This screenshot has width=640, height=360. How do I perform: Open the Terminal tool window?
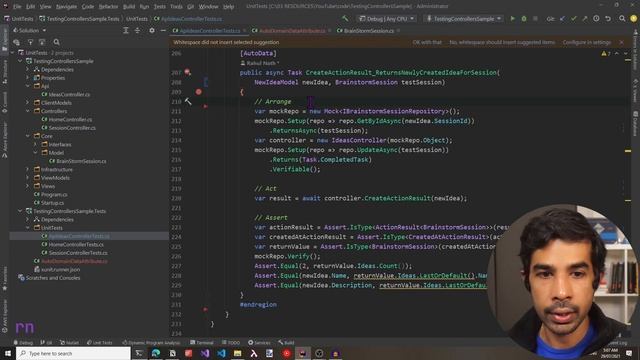(202, 342)
